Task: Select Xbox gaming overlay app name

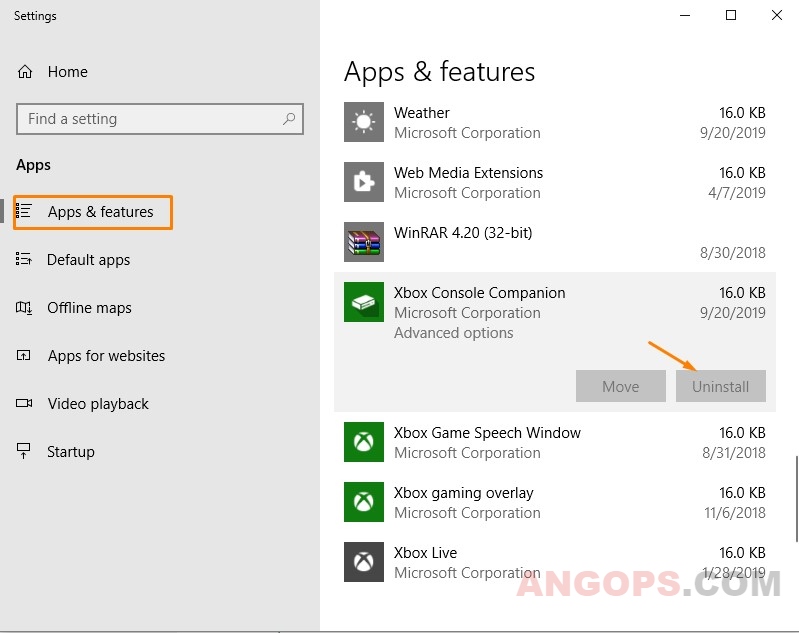Action: point(463,493)
